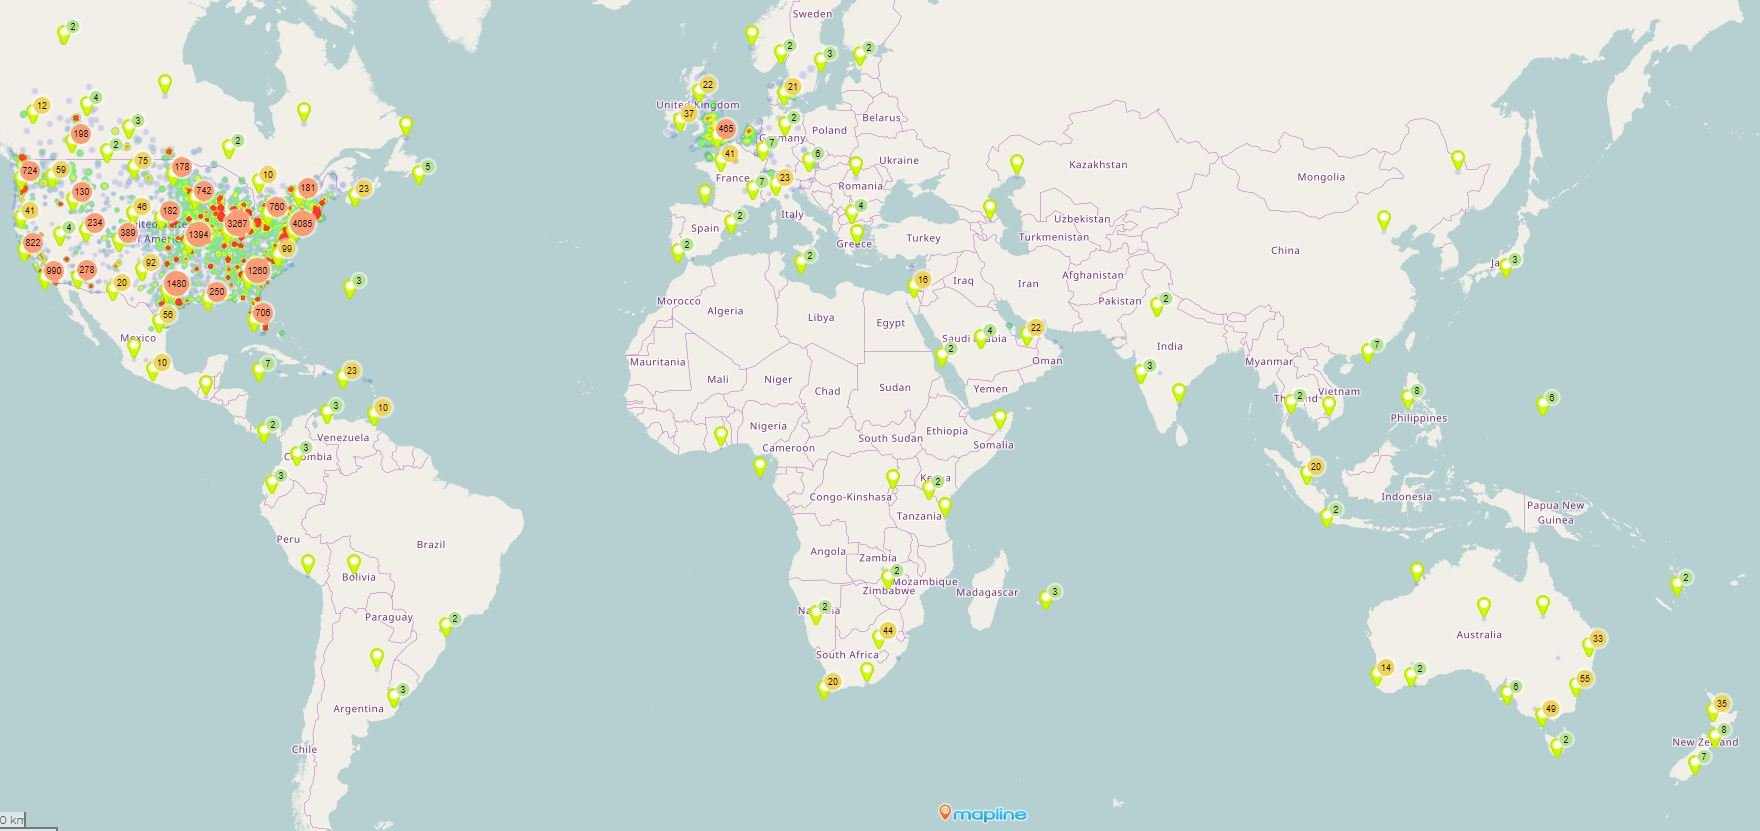Screen dimensions: 1760x831
Task: Click the 55 cluster in southeast Australia
Action: (x=1584, y=679)
